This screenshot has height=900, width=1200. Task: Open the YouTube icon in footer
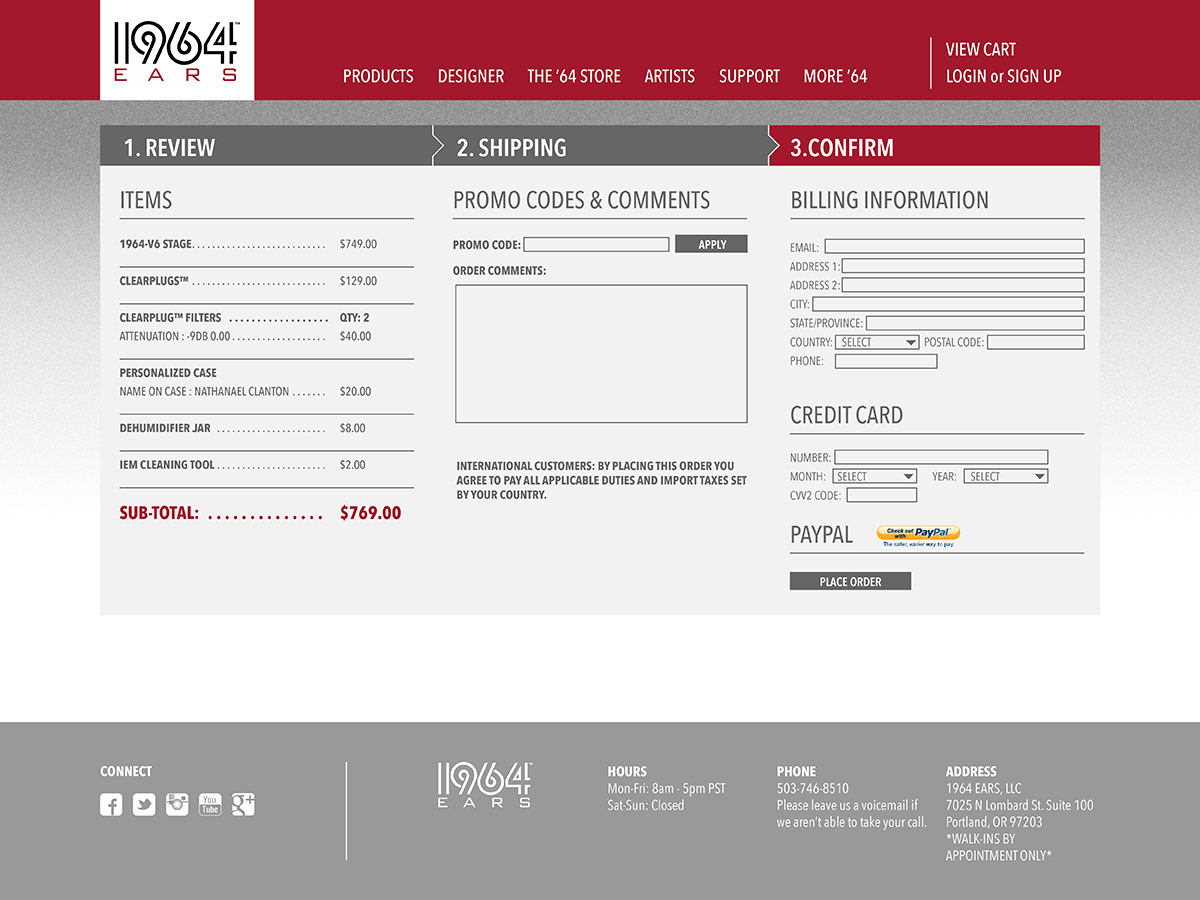coord(210,804)
